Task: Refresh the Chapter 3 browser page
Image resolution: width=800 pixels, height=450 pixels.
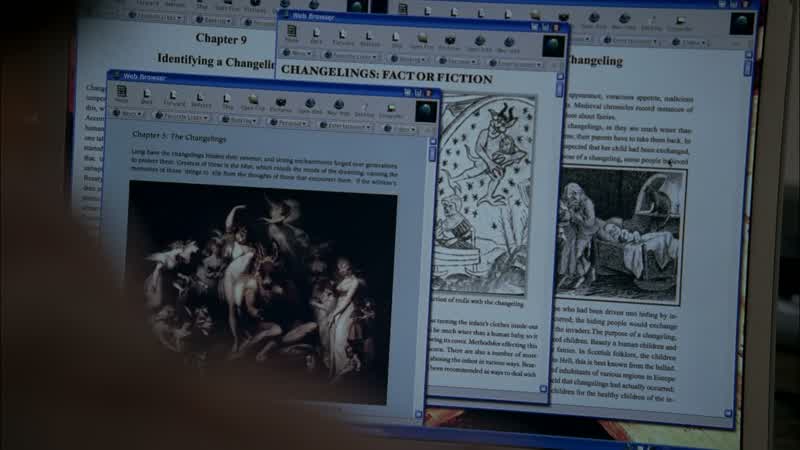Action: pos(201,99)
